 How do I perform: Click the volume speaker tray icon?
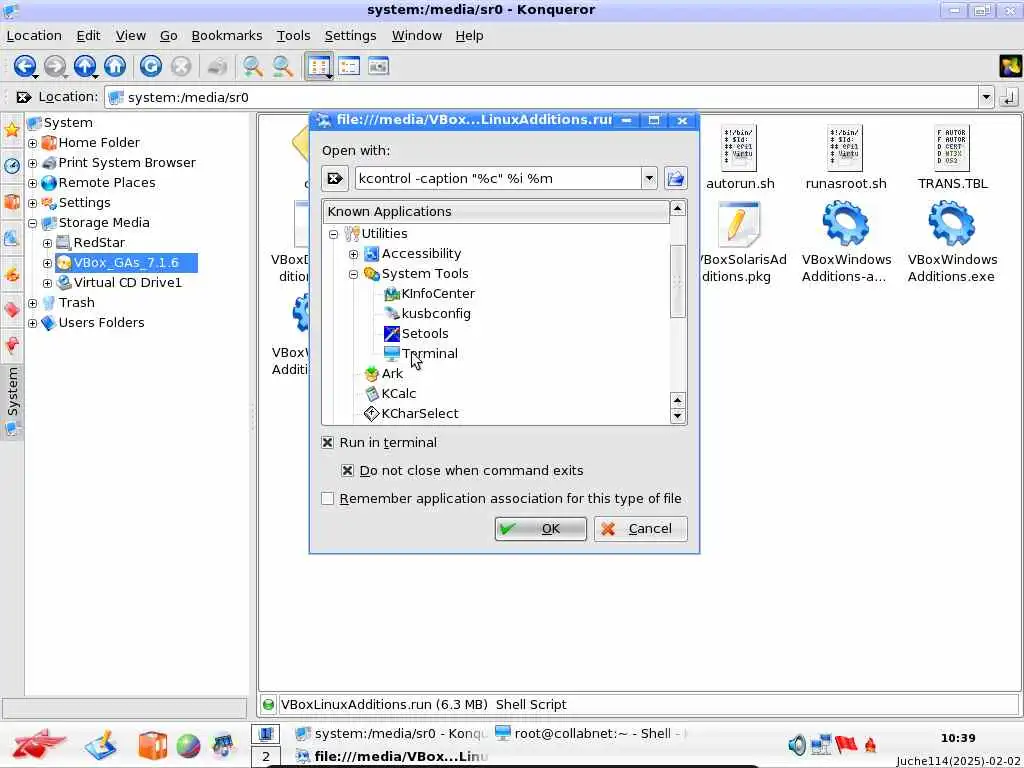coord(796,744)
